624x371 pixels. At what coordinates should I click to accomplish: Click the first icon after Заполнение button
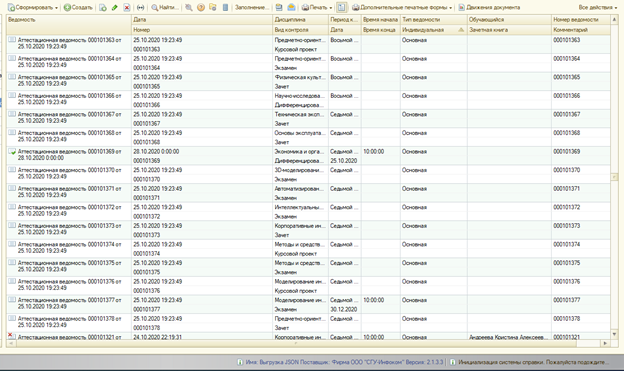click(279, 7)
